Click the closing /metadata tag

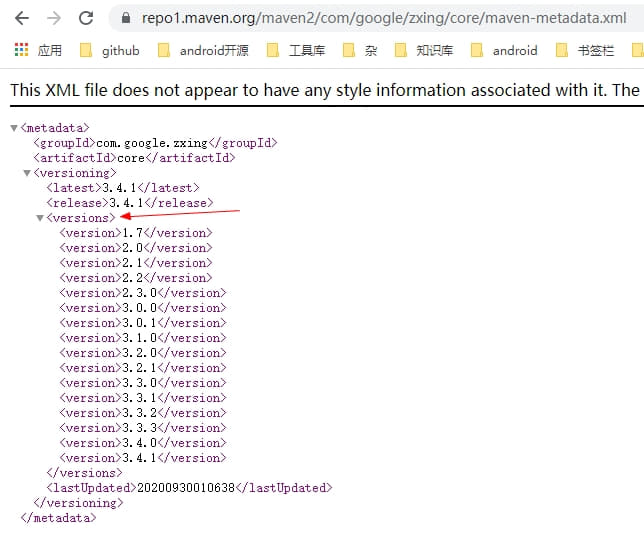[58, 518]
